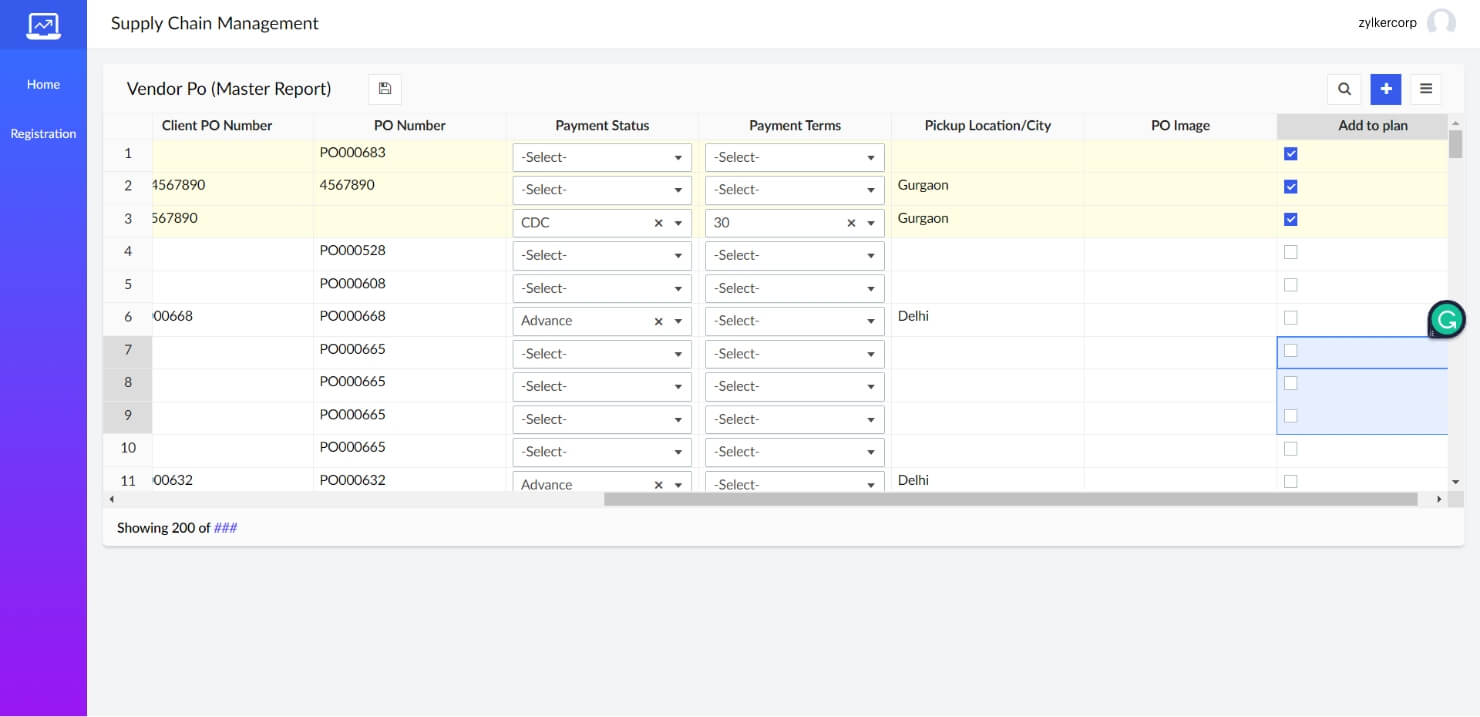The height and width of the screenshot is (717, 1480).
Task: Clear Advance status in row 6 via x
Action: 658,321
